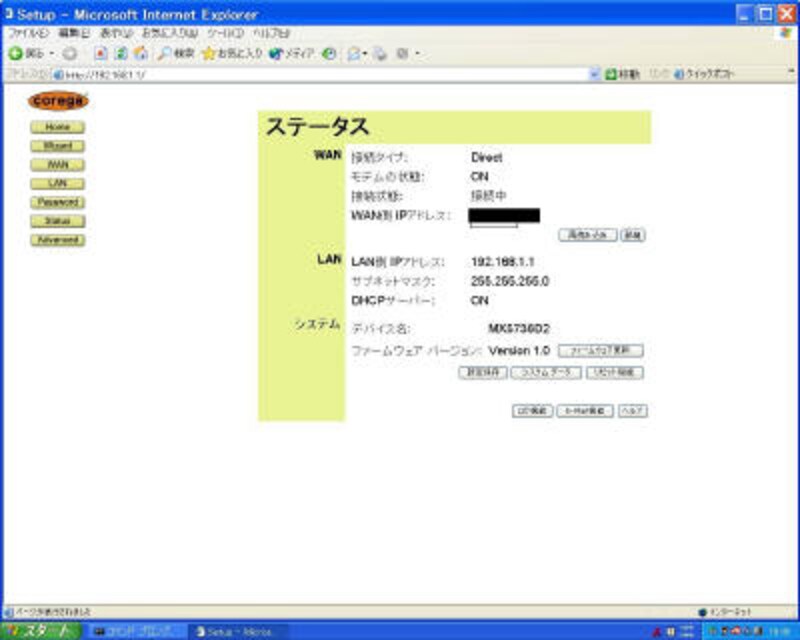Open the Mail dropdown arrow

point(365,54)
